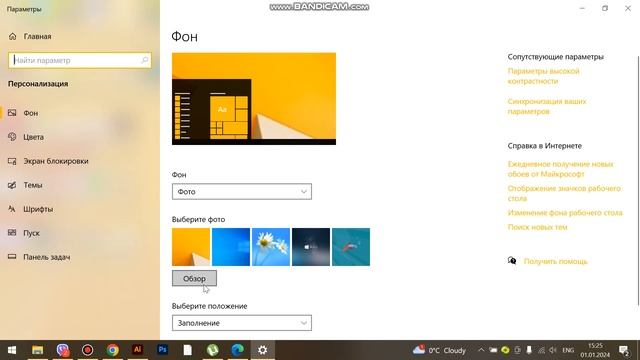Open Viber from the taskbar
640x360 pixels.
(62, 350)
